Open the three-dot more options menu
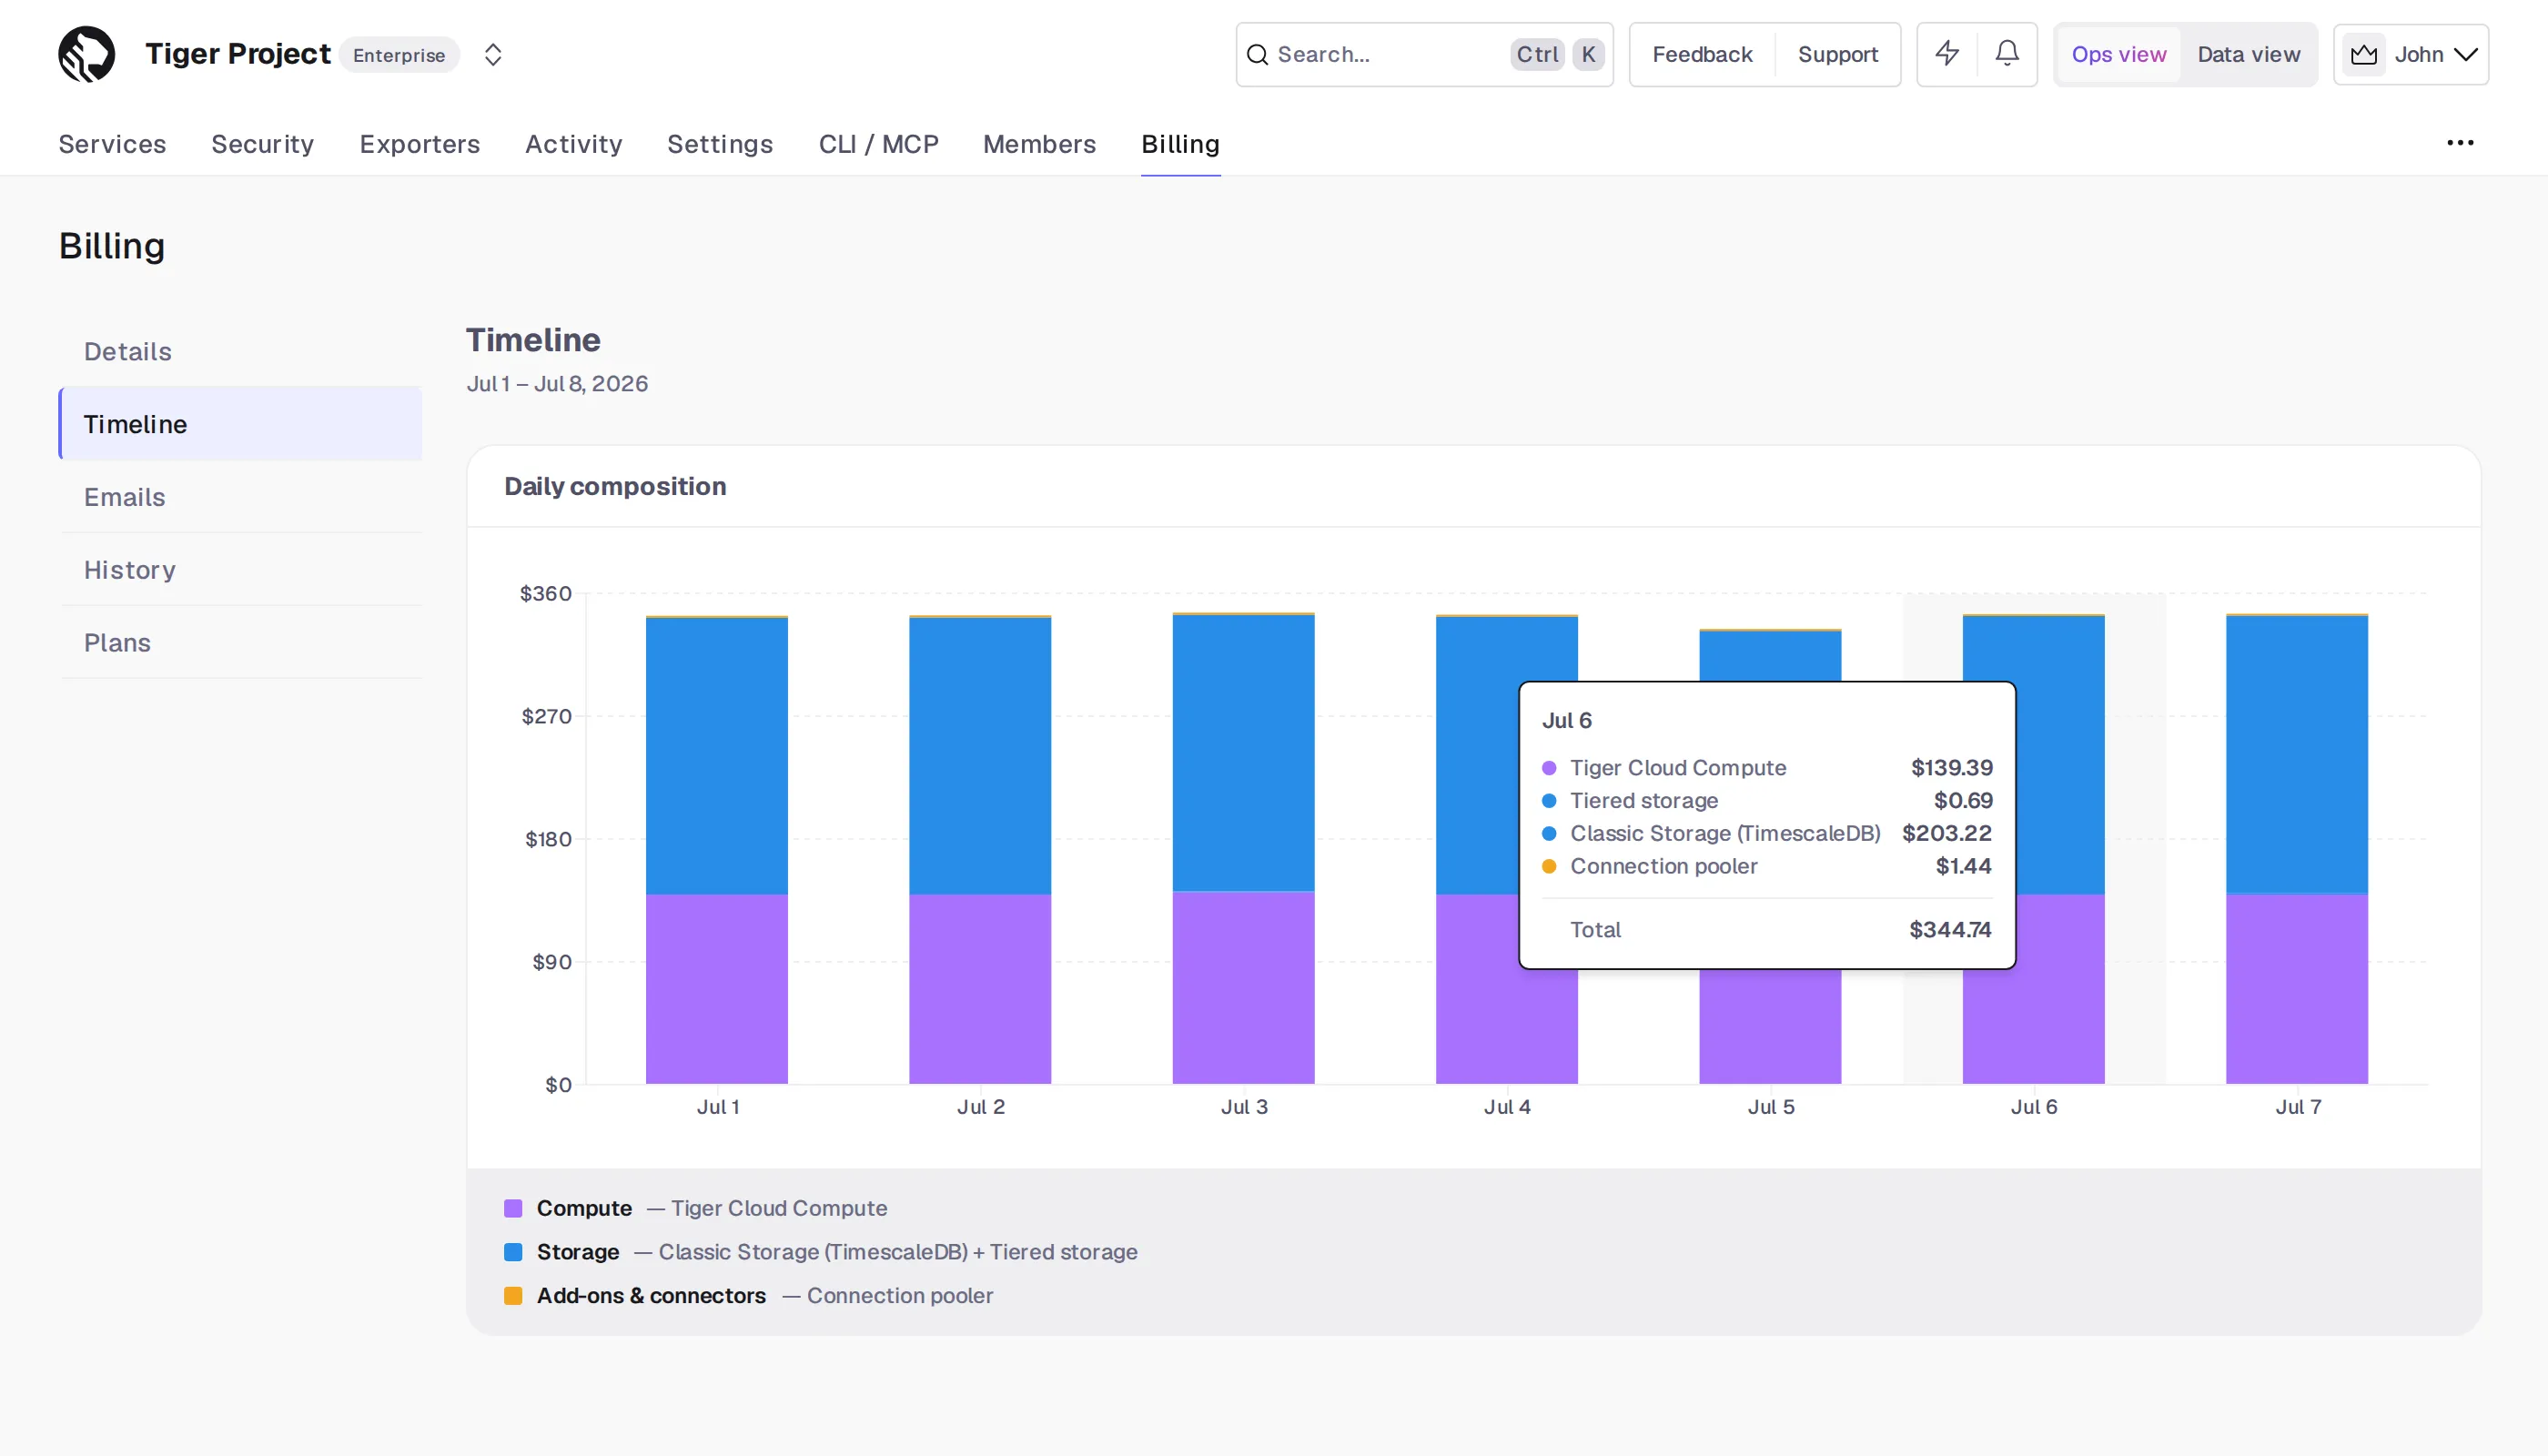This screenshot has height=1456, width=2548. click(2460, 143)
